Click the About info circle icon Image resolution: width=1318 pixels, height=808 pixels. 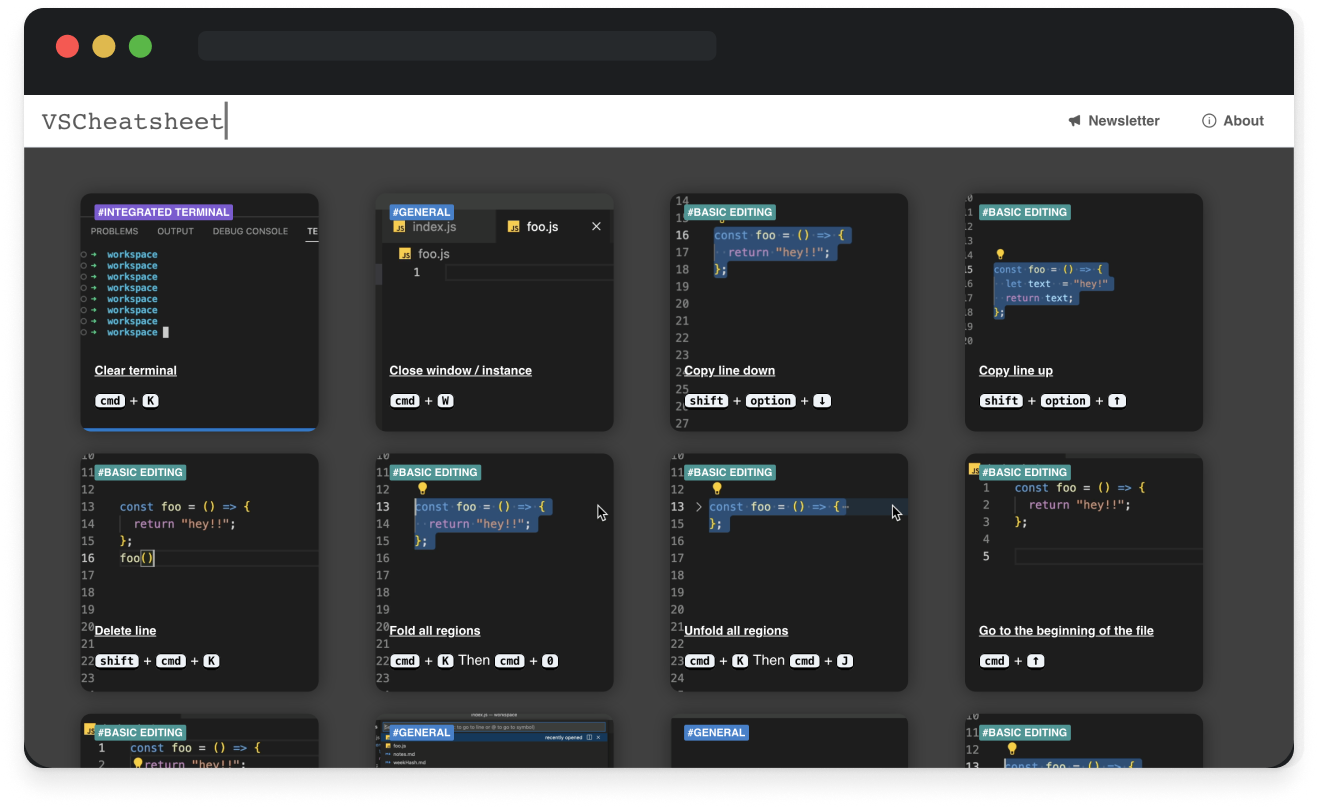[x=1209, y=121]
